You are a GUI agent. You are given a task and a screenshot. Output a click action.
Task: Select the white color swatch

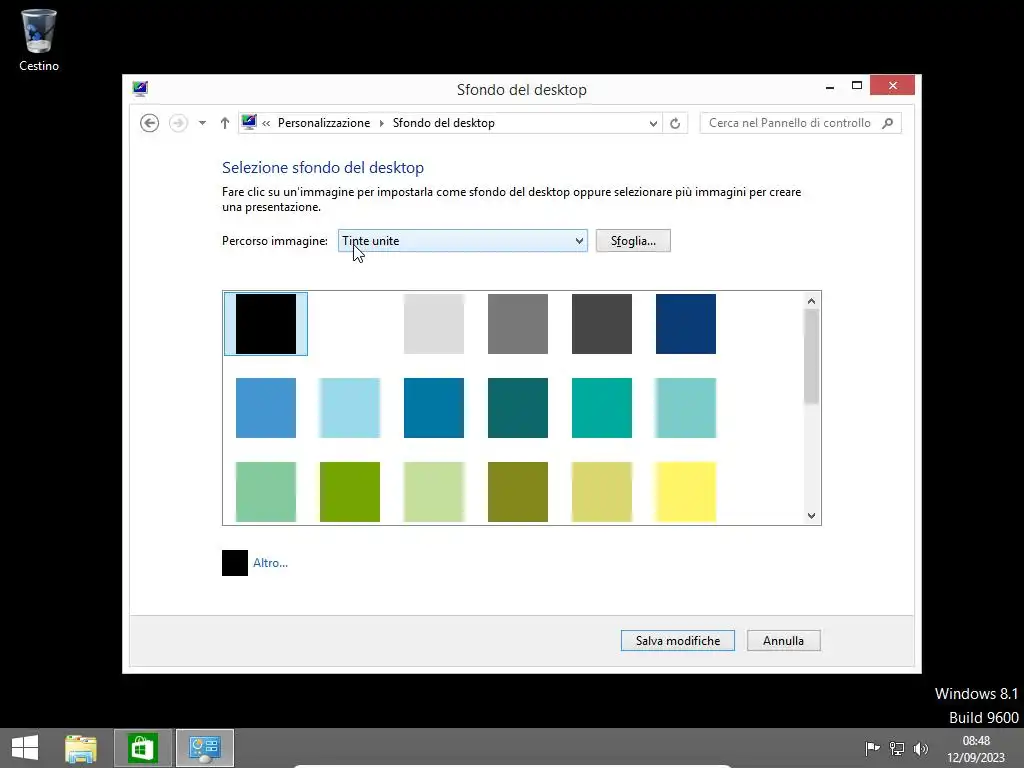350,324
